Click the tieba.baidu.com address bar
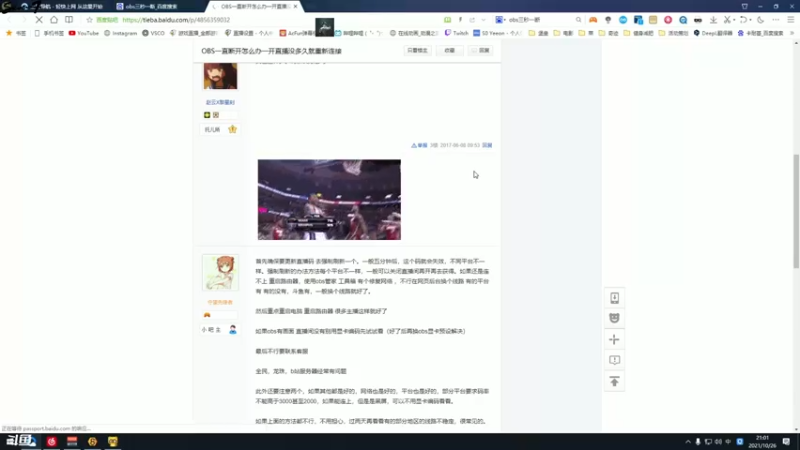The width and height of the screenshot is (800, 450). click(x=176, y=20)
